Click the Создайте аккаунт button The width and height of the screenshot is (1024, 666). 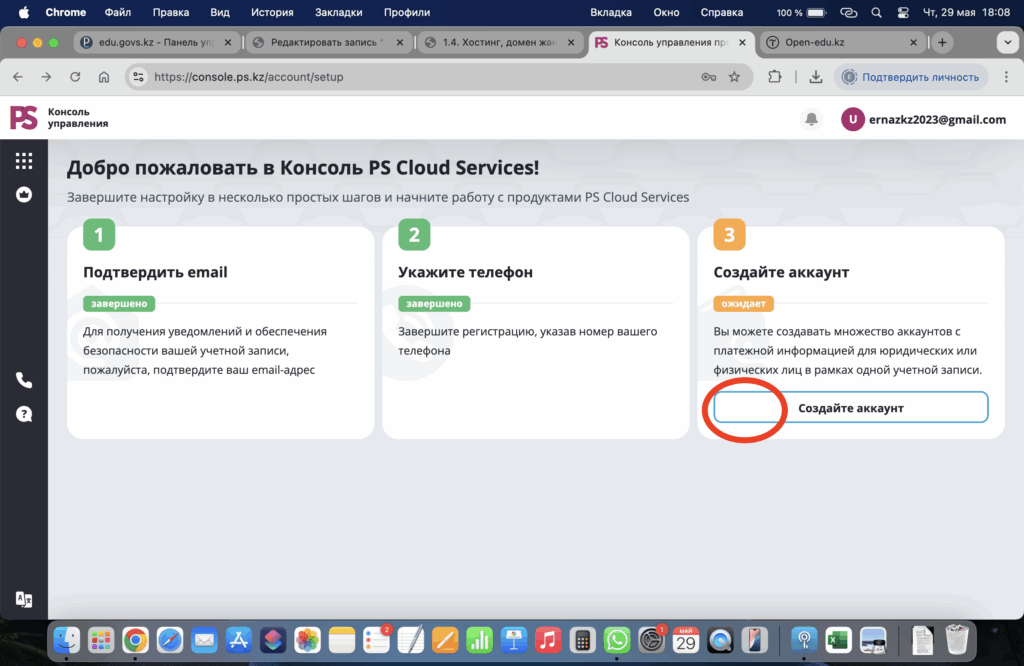tap(850, 408)
